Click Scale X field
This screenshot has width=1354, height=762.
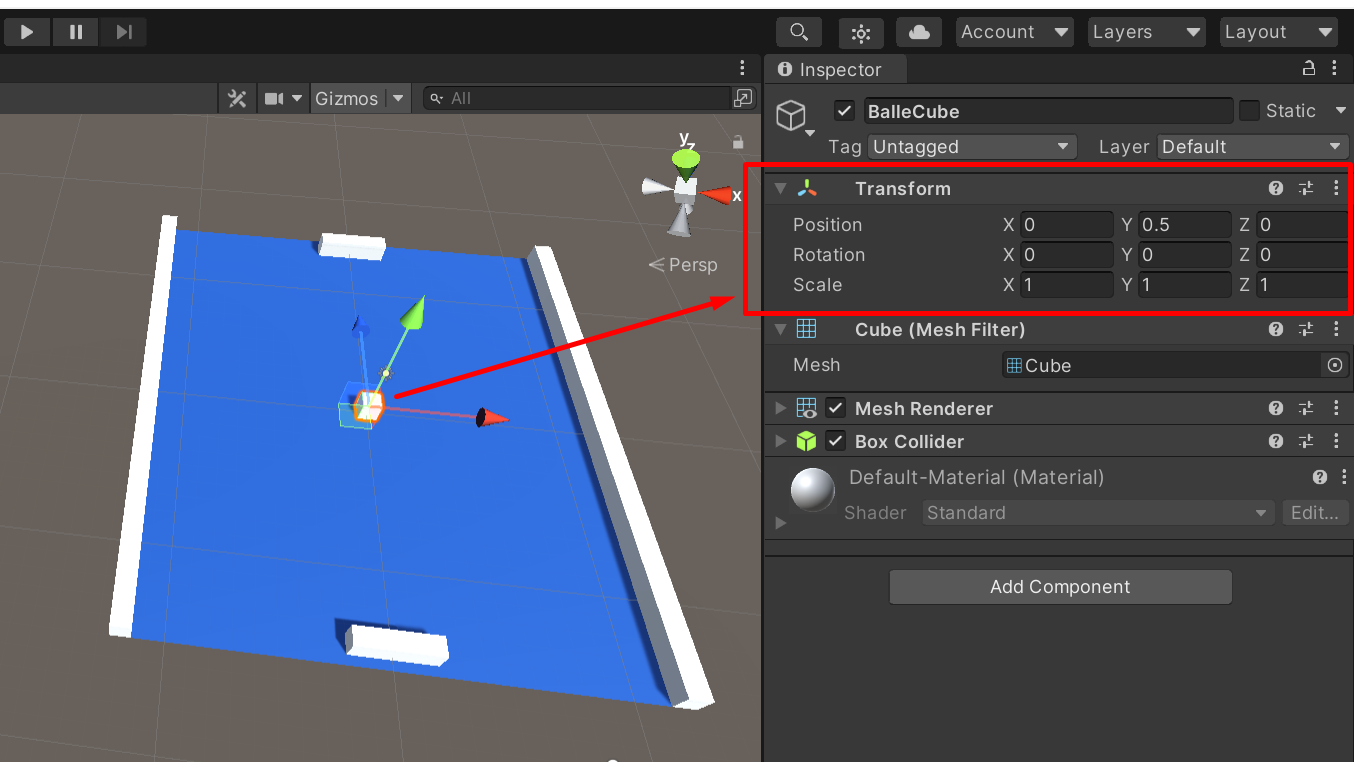click(x=1066, y=285)
